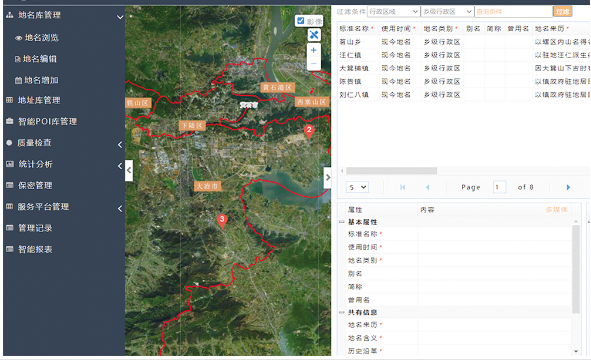Open 智能POI库管理 sidebar menu

point(47,121)
